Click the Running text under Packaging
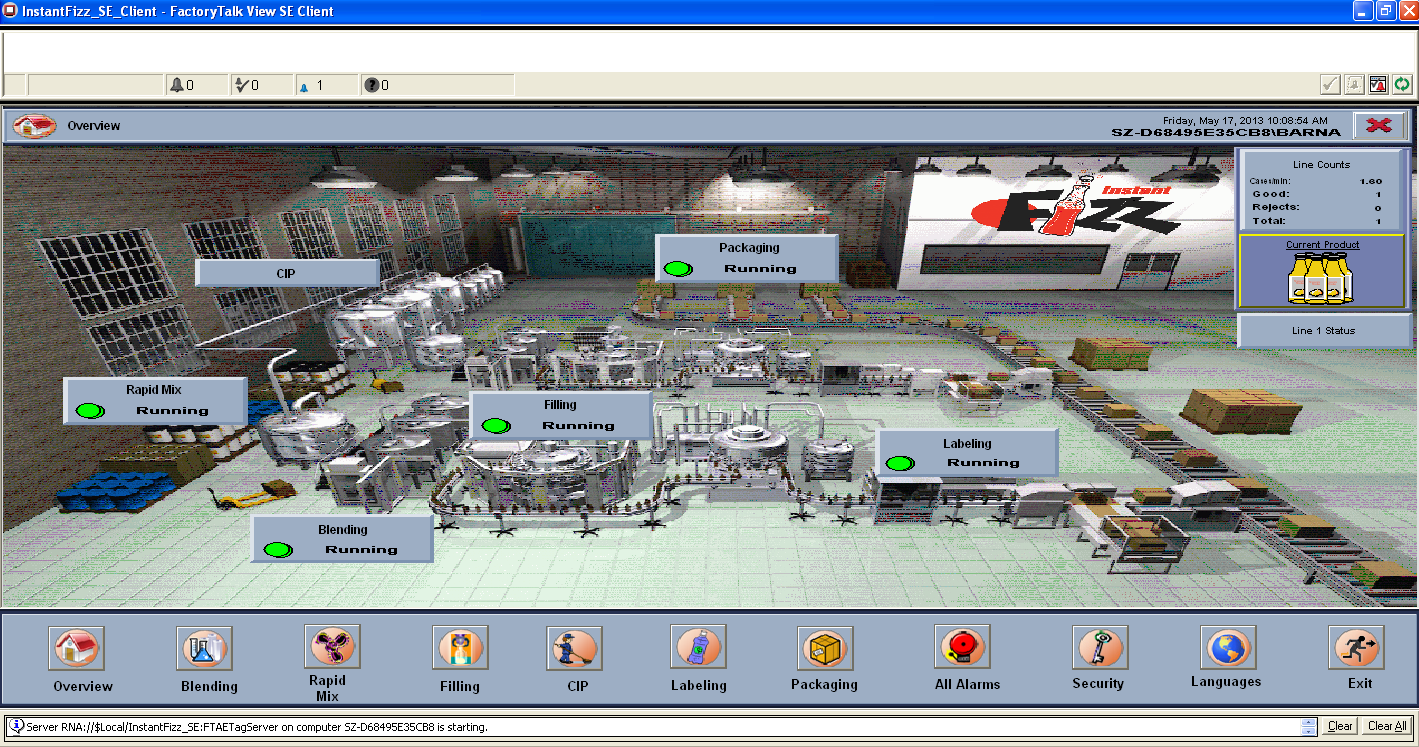The image size is (1419, 747). (760, 268)
